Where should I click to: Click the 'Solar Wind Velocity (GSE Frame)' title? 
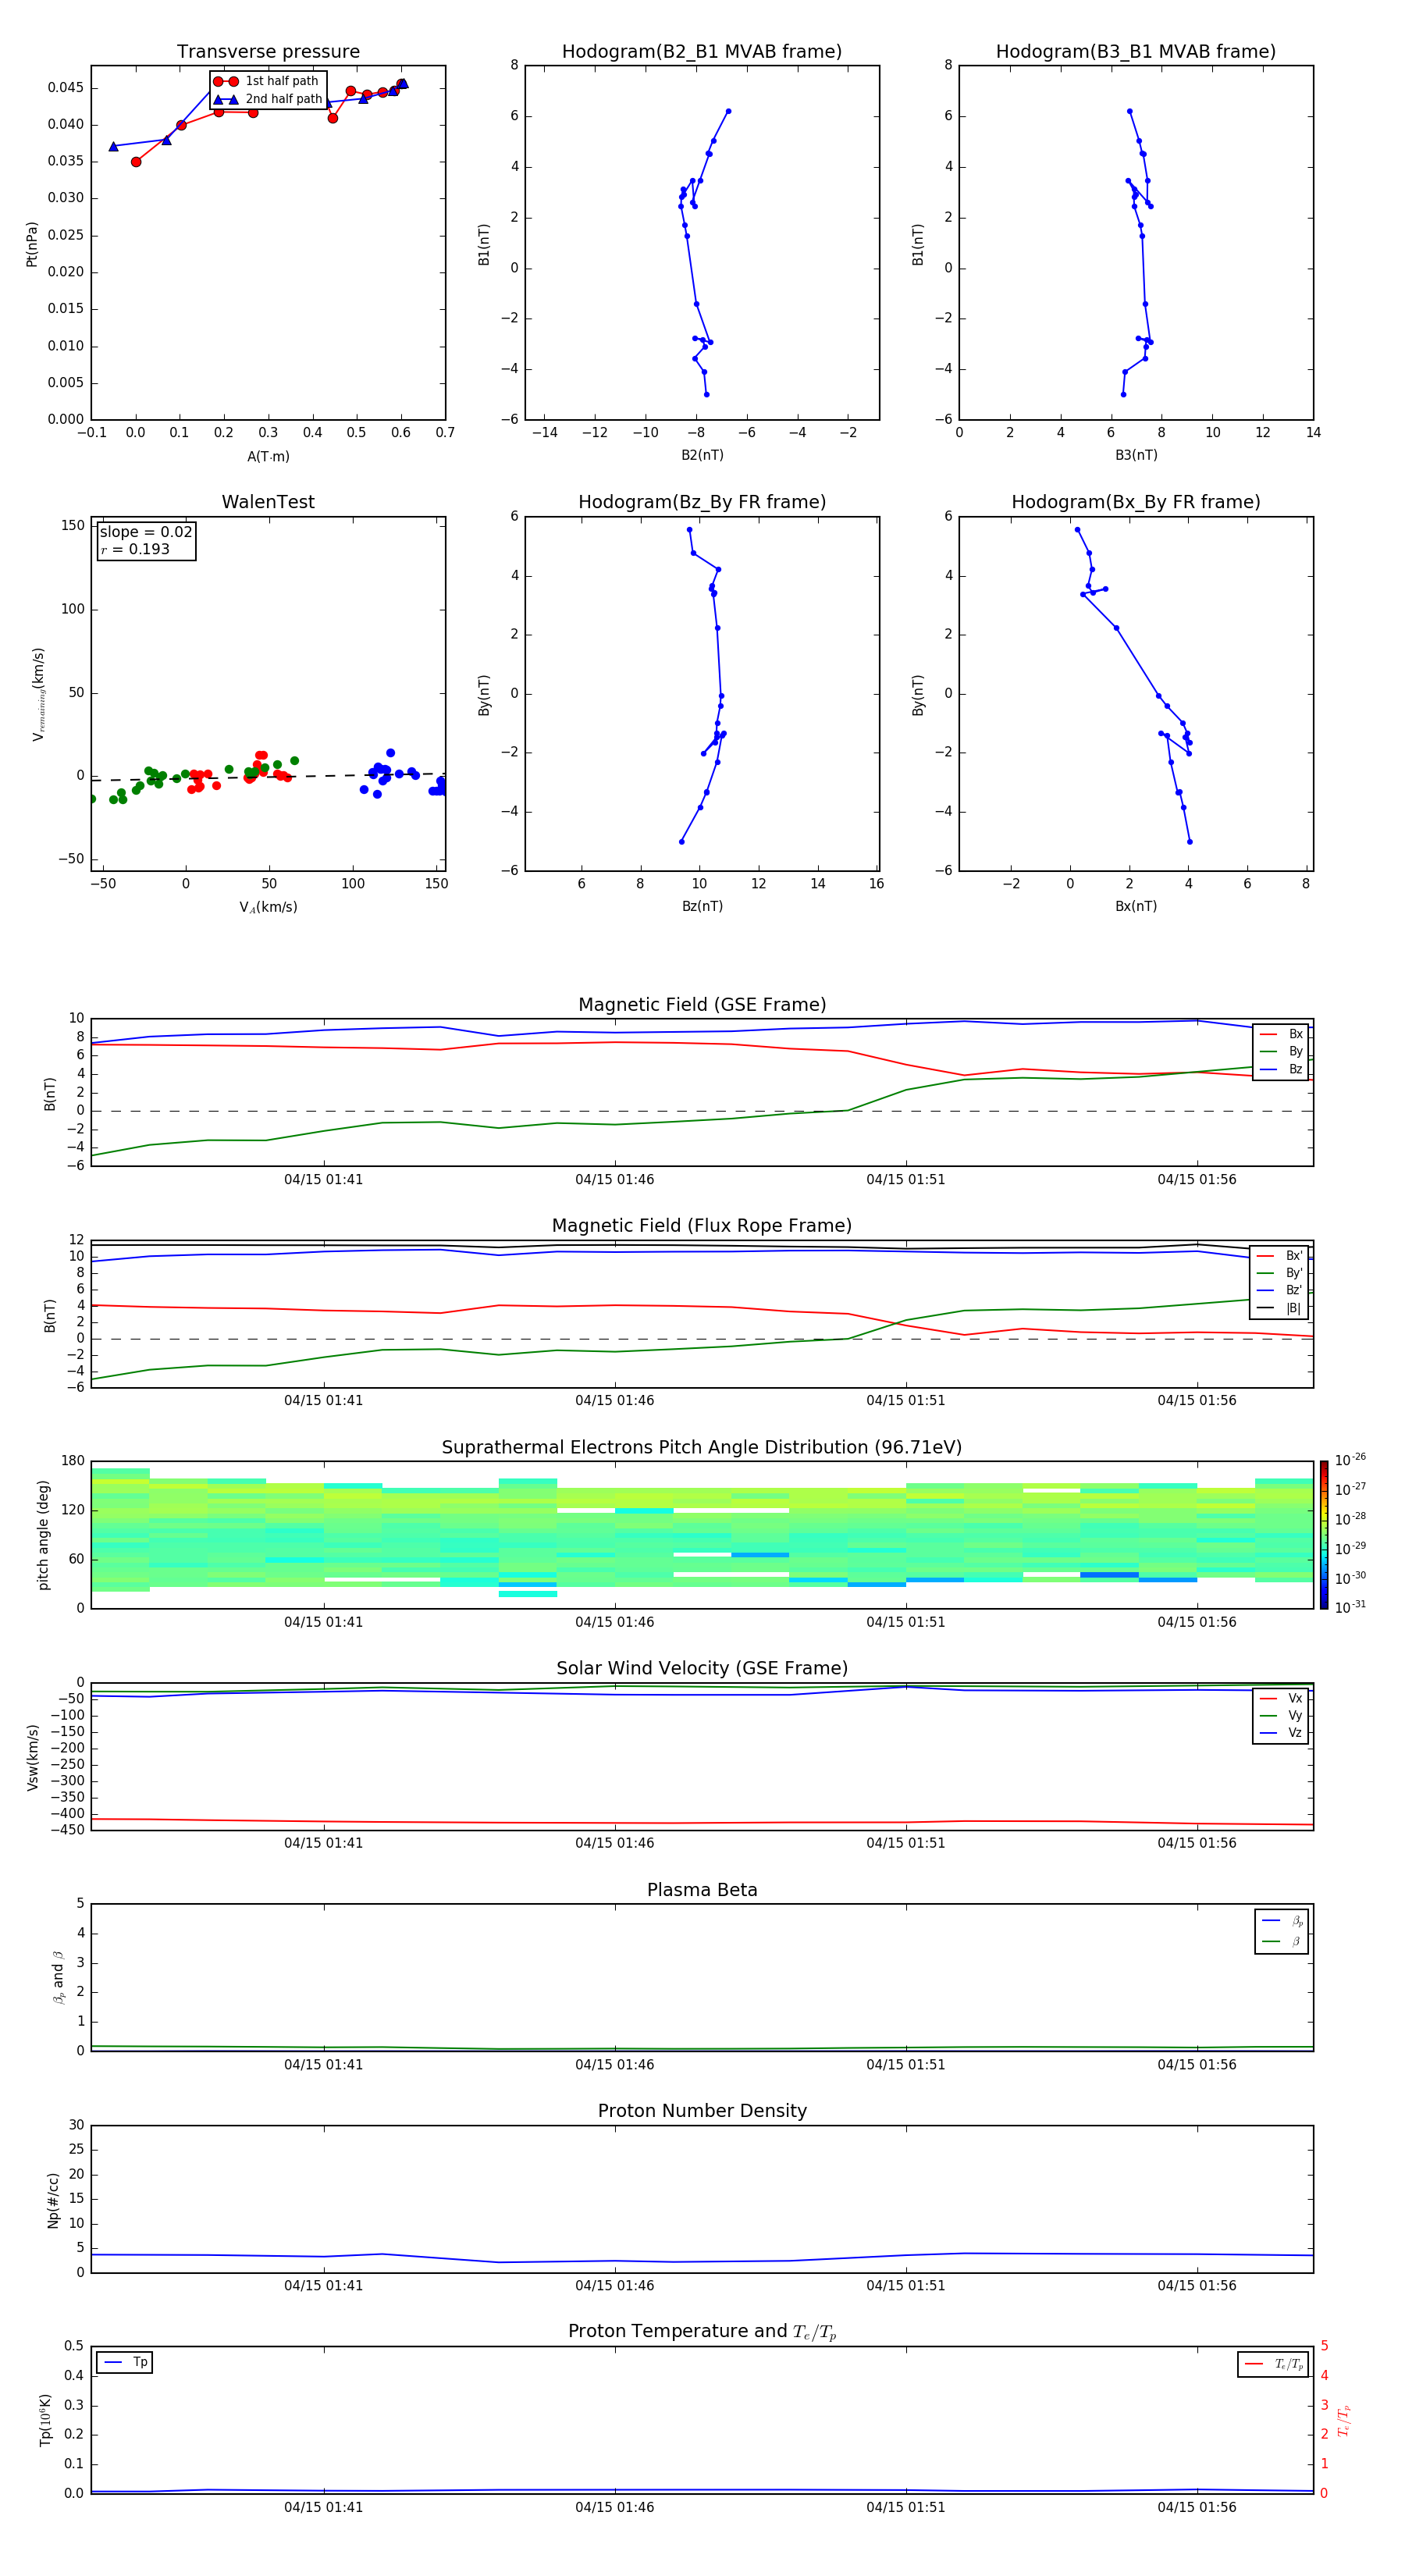(x=701, y=1668)
